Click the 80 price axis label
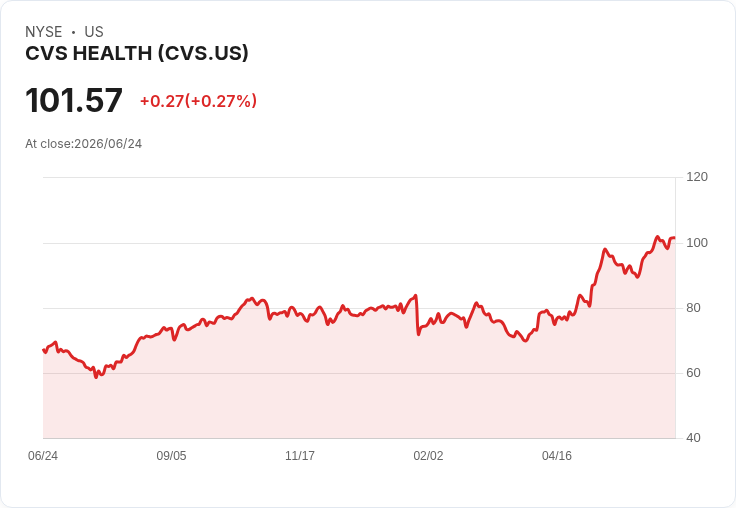This screenshot has width=736, height=508. [x=693, y=308]
